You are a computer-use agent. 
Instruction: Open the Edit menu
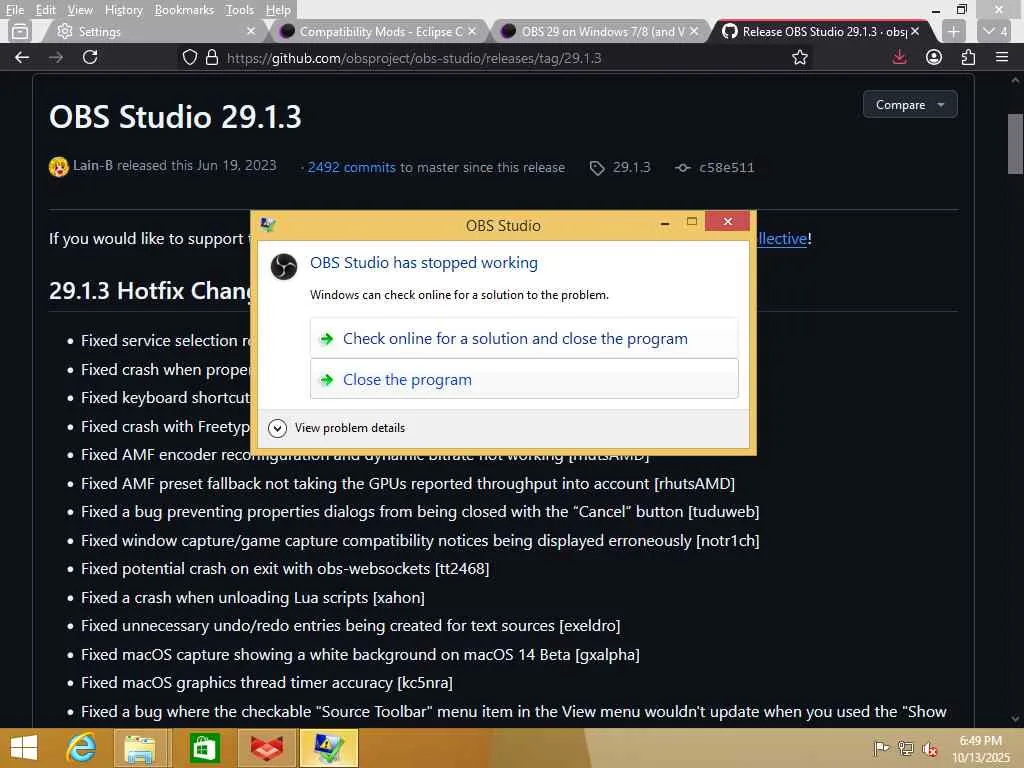[x=45, y=10]
